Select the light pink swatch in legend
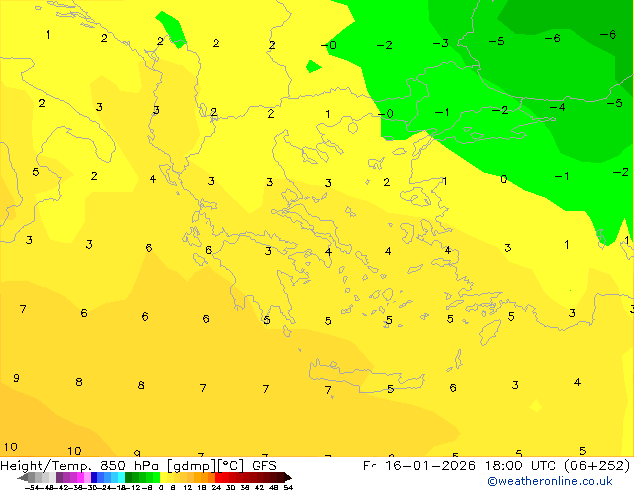 [87, 477]
